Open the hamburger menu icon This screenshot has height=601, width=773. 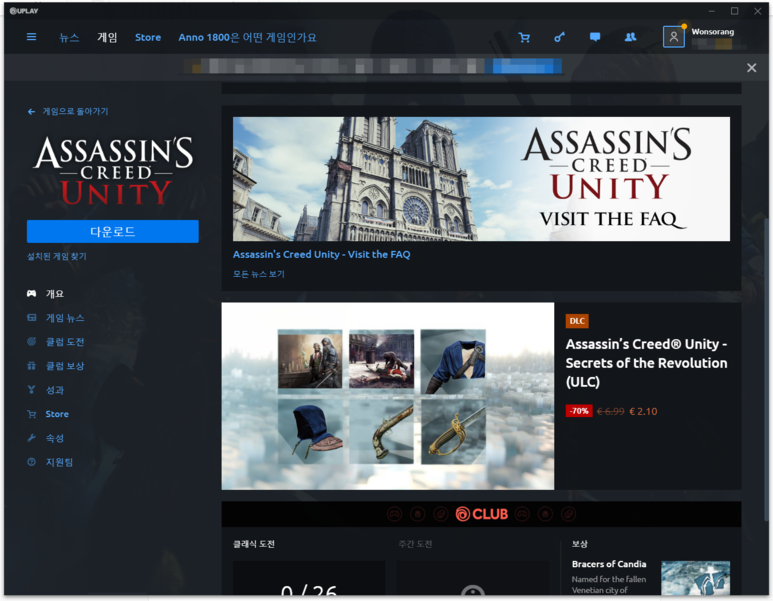point(31,37)
